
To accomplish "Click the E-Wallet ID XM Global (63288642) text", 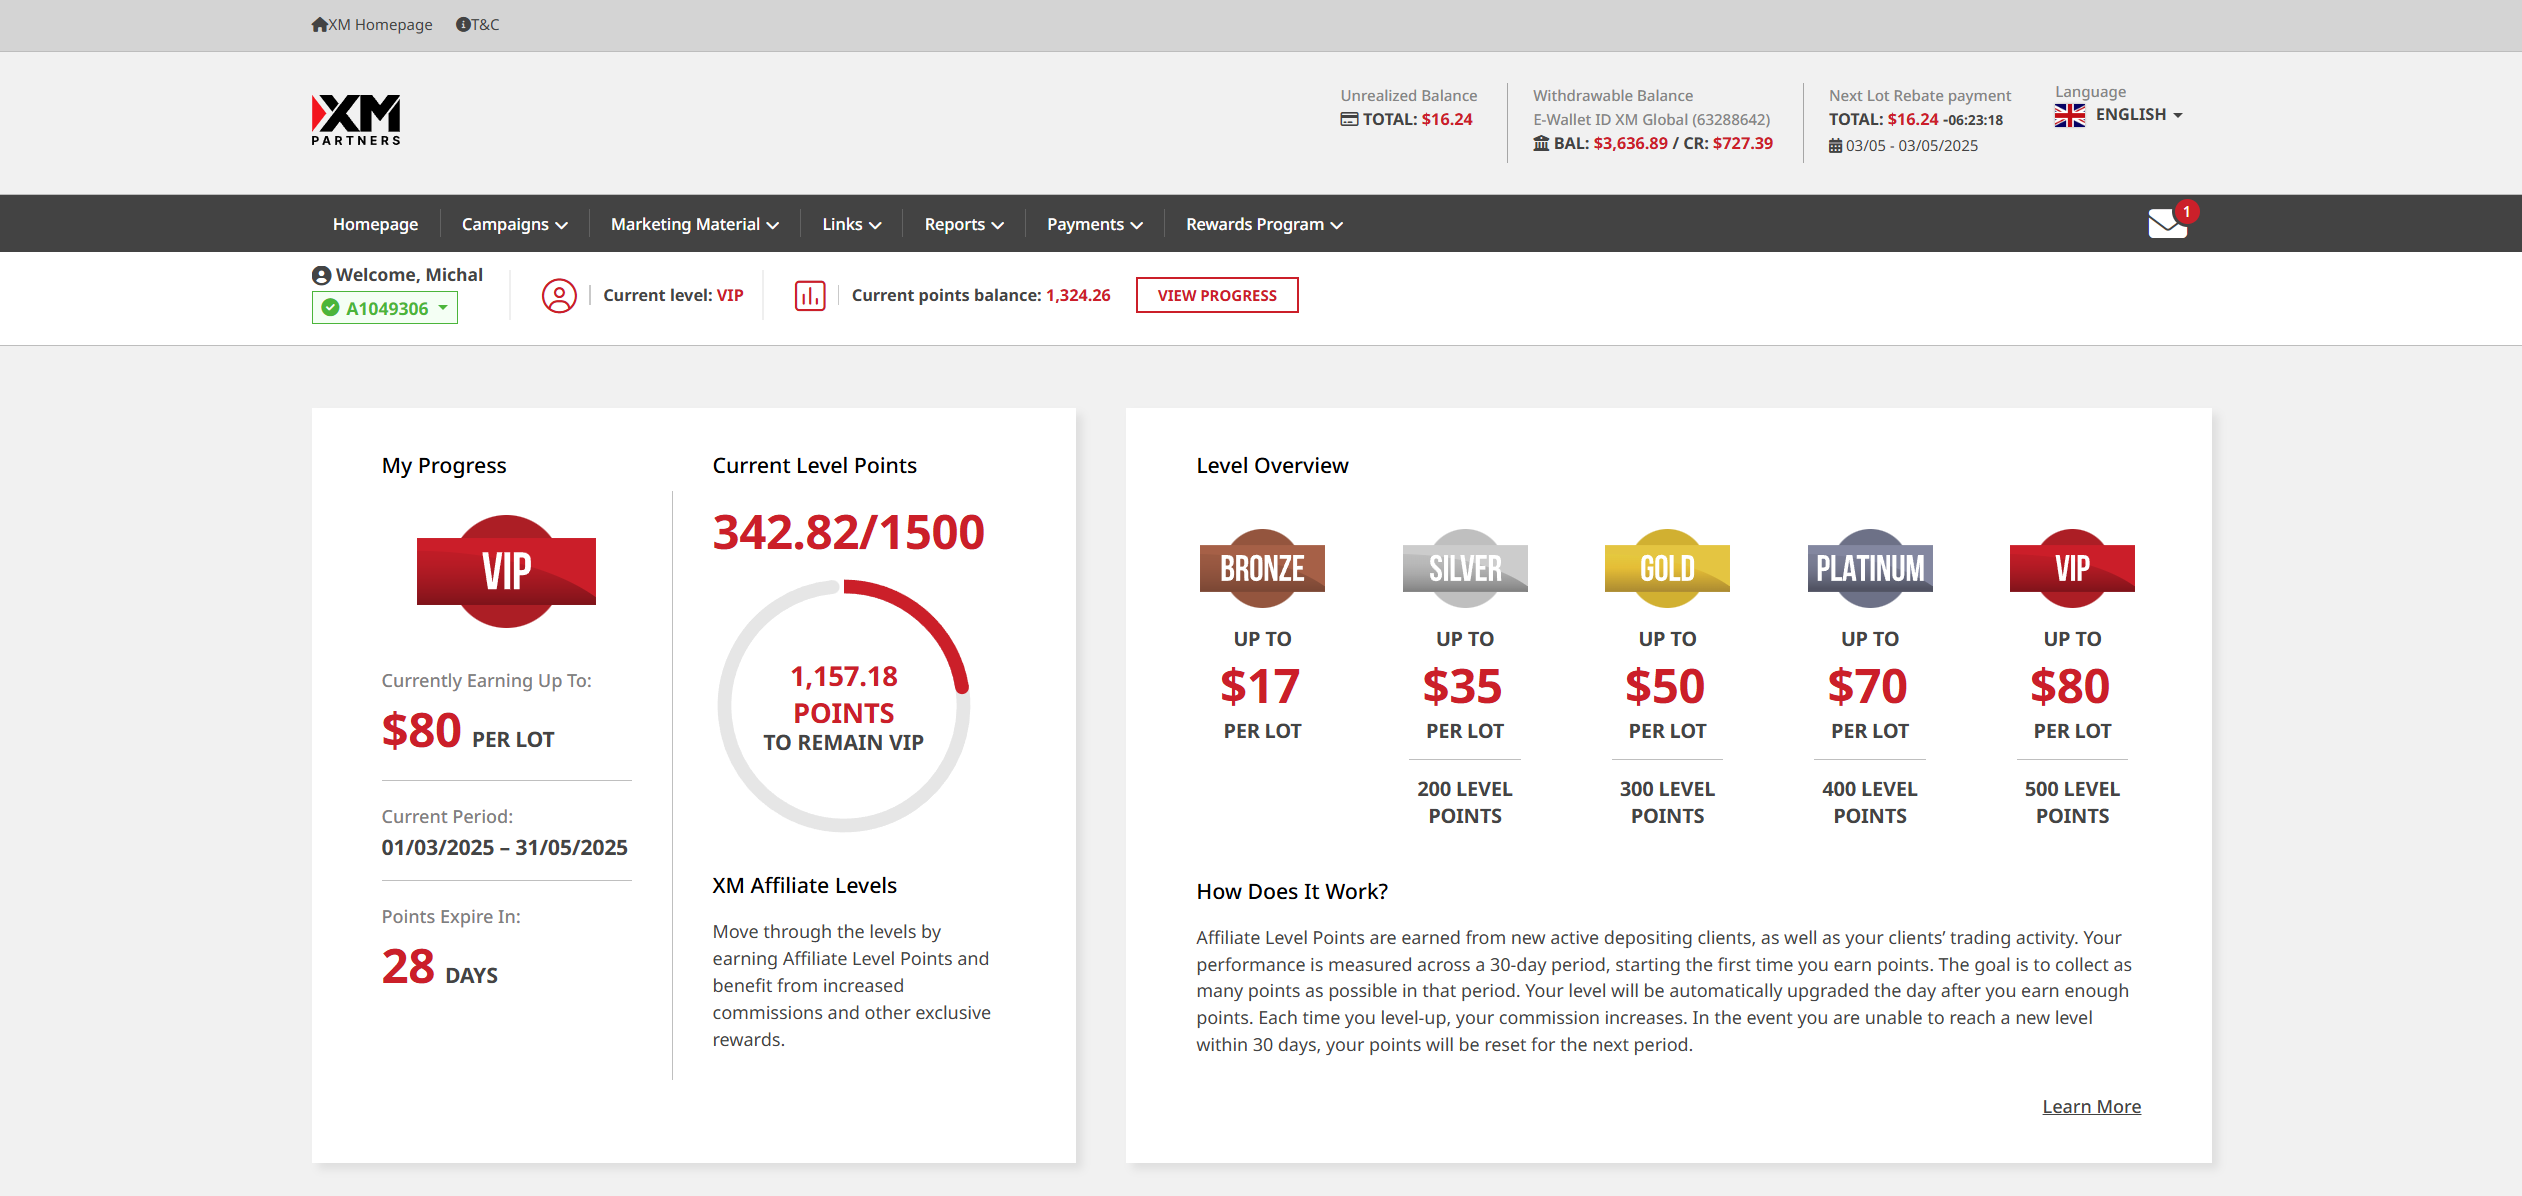I will 1651,119.
